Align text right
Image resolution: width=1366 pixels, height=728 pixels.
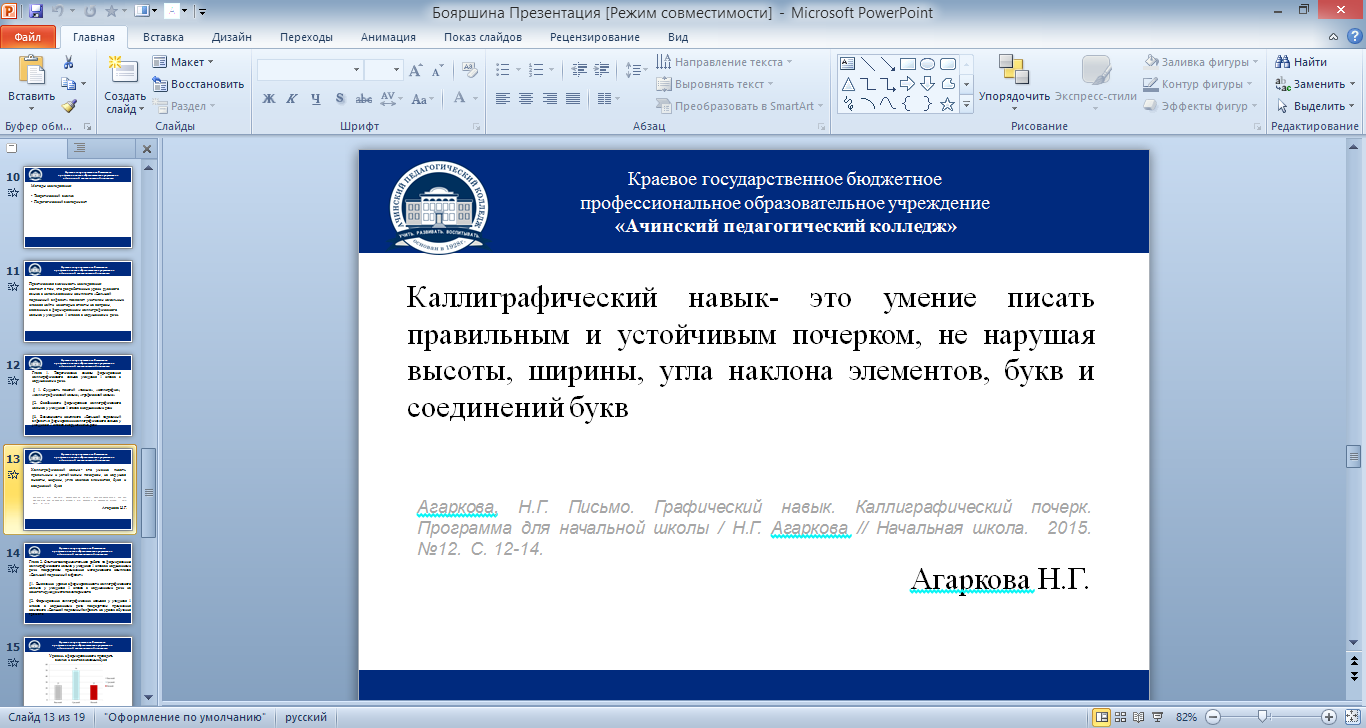(x=550, y=98)
